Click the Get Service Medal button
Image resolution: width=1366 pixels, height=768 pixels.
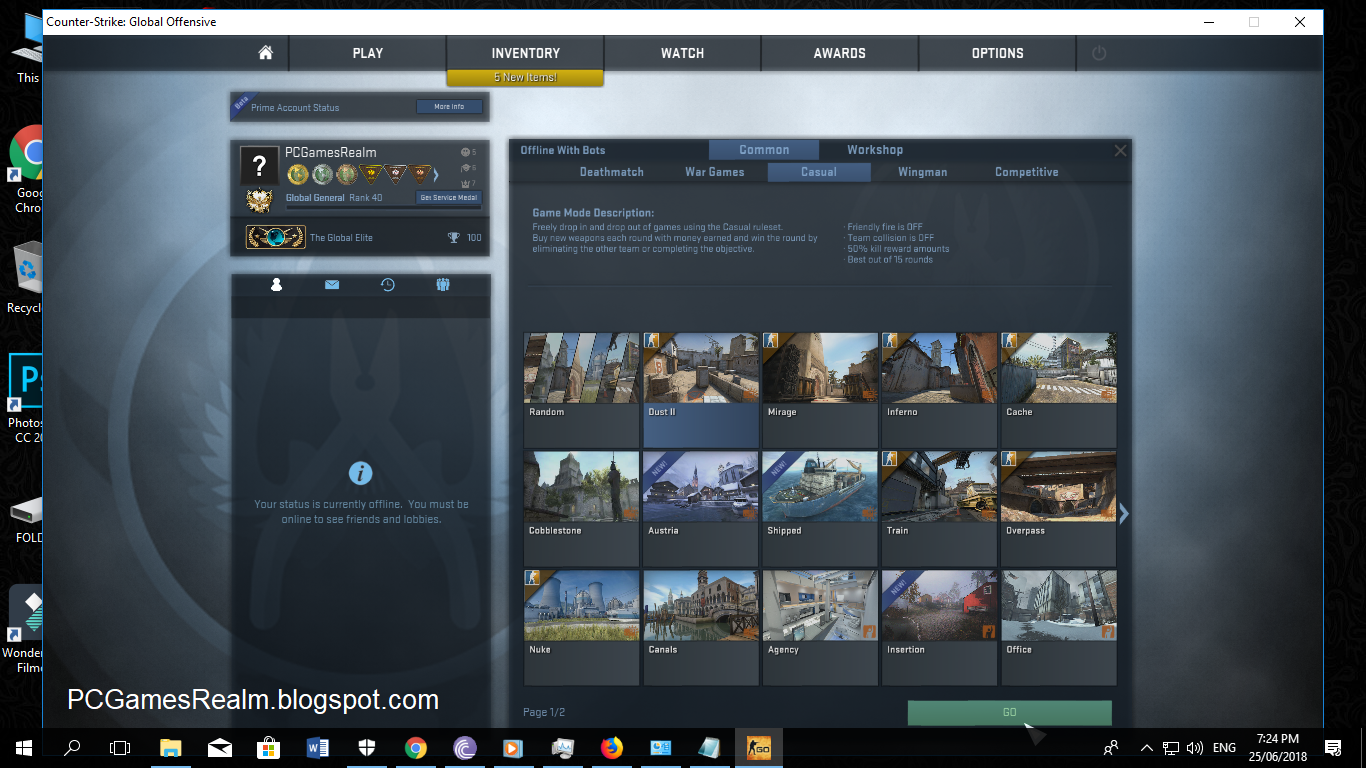click(x=448, y=198)
